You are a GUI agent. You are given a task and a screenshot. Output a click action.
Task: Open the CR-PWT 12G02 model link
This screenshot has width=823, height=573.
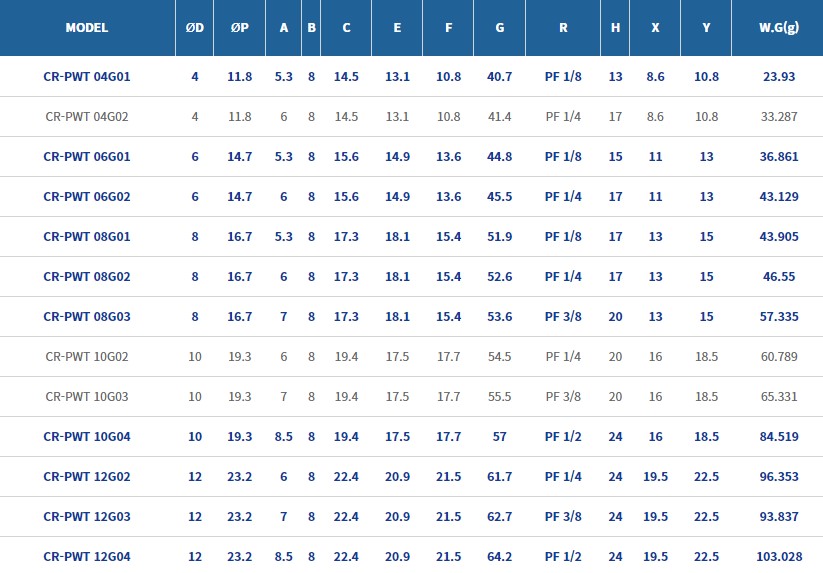(87, 477)
